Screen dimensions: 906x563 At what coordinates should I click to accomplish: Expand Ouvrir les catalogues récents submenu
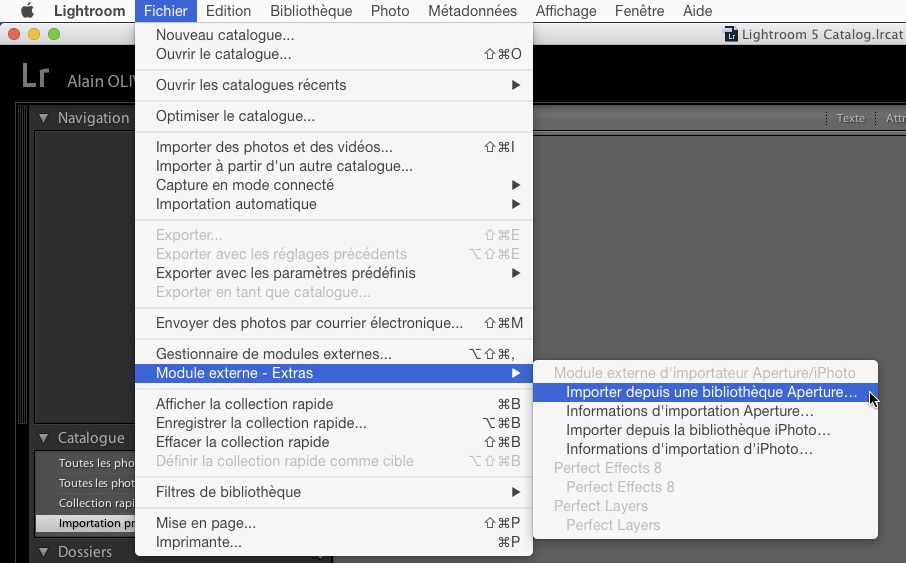click(334, 85)
